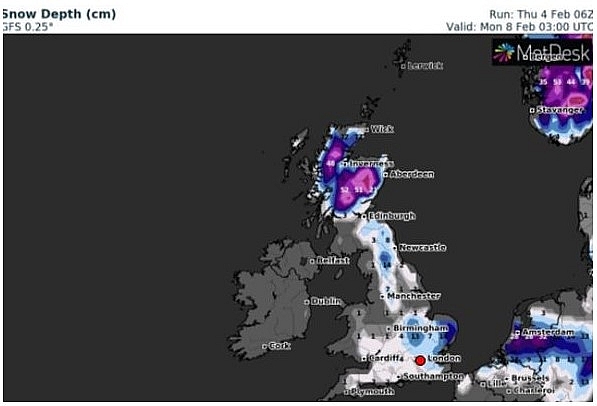Select the Manchester city label
The width and height of the screenshot is (597, 406).
(413, 296)
